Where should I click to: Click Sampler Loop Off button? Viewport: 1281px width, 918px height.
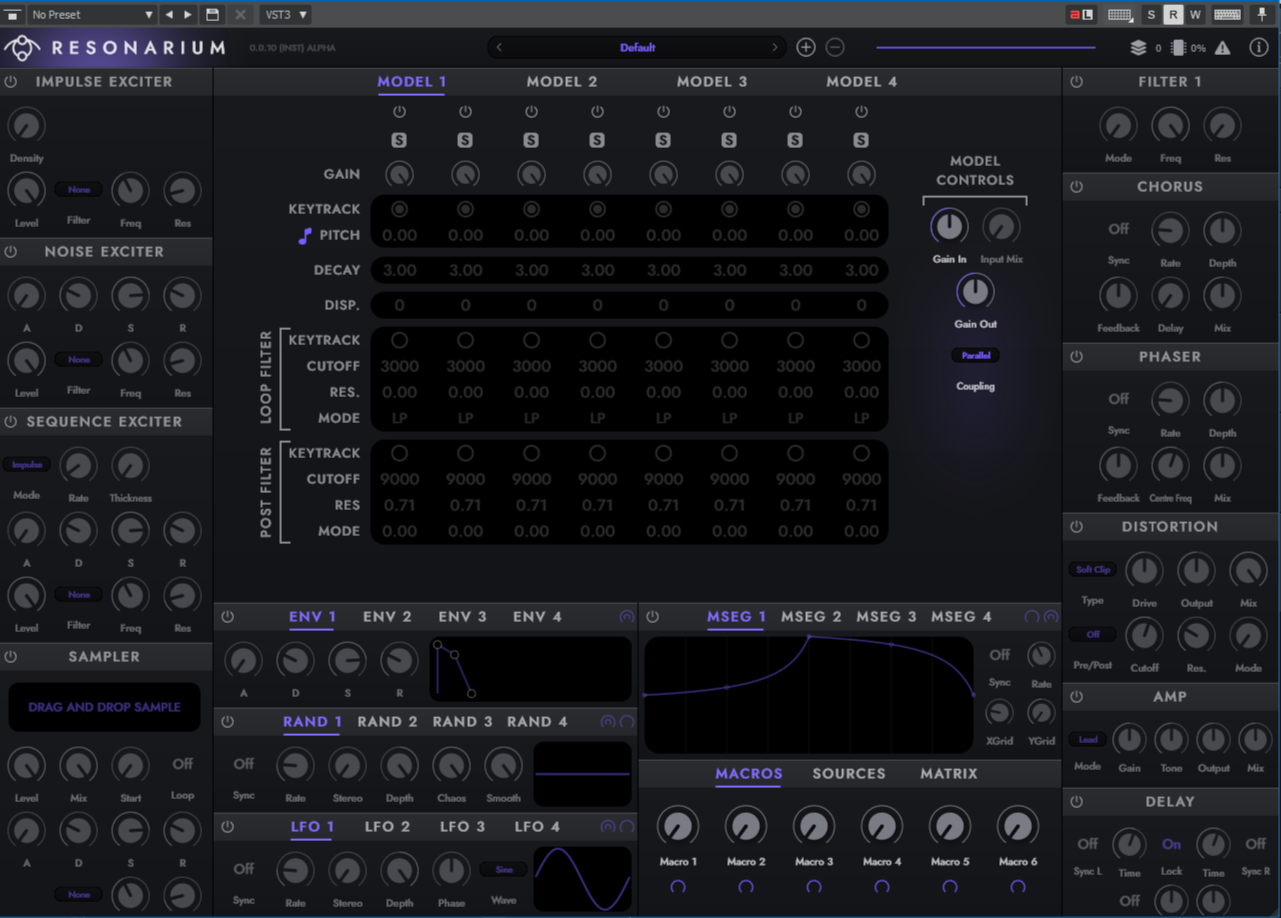(182, 764)
